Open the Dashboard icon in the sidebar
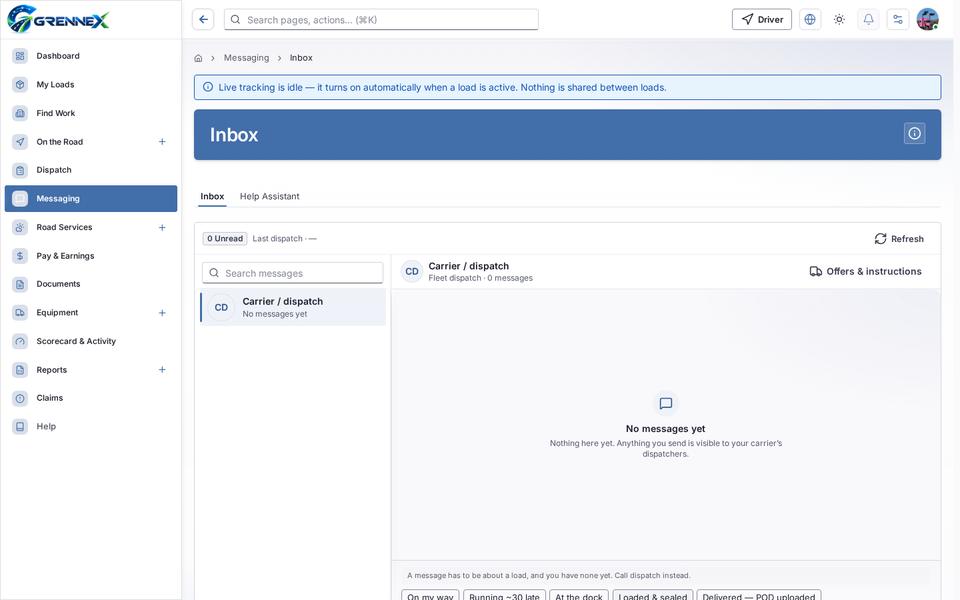Screen dimensions: 960x600 (x=20, y=56)
